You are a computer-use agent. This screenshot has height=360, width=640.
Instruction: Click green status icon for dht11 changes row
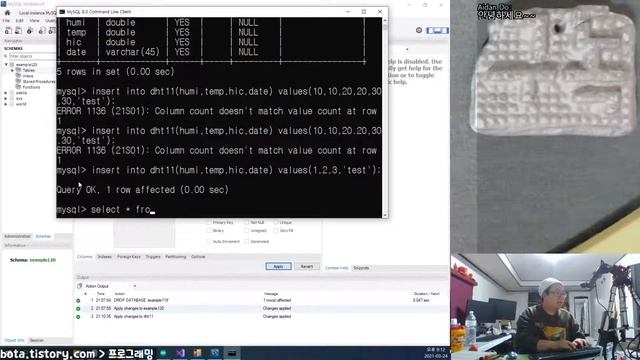point(78,316)
